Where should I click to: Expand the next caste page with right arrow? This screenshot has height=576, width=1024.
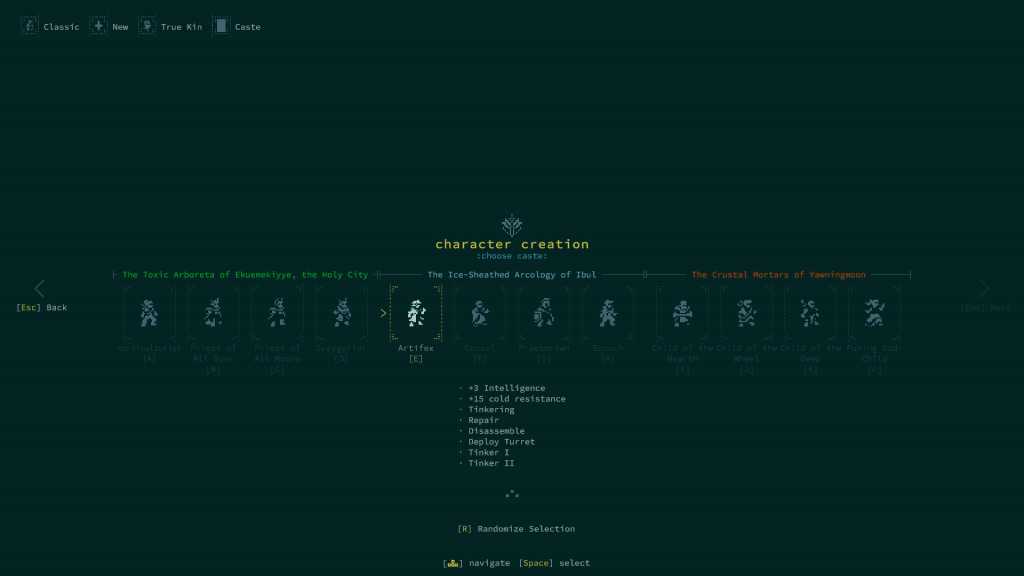985,289
